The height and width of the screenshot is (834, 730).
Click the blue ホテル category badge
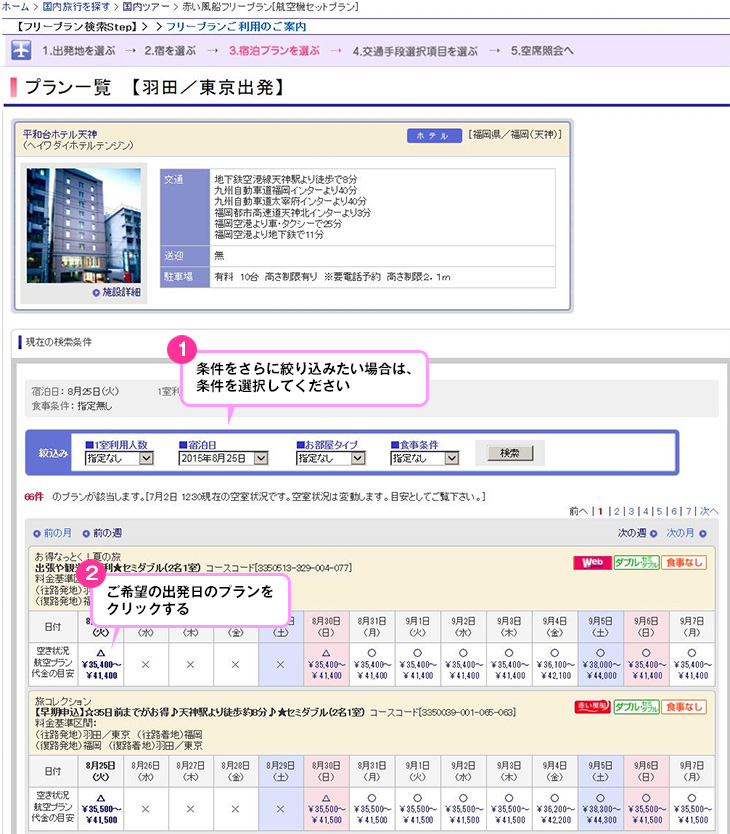point(433,135)
